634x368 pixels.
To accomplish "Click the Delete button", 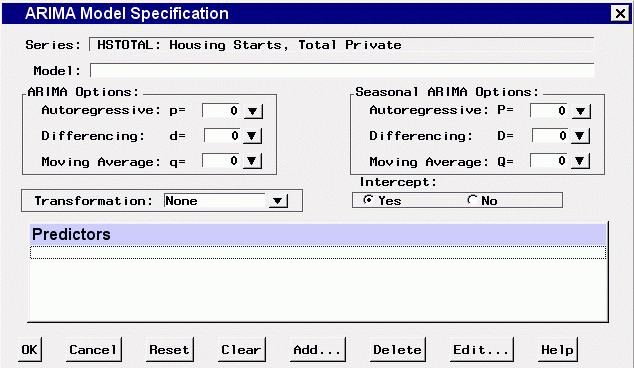I will [x=397, y=350].
